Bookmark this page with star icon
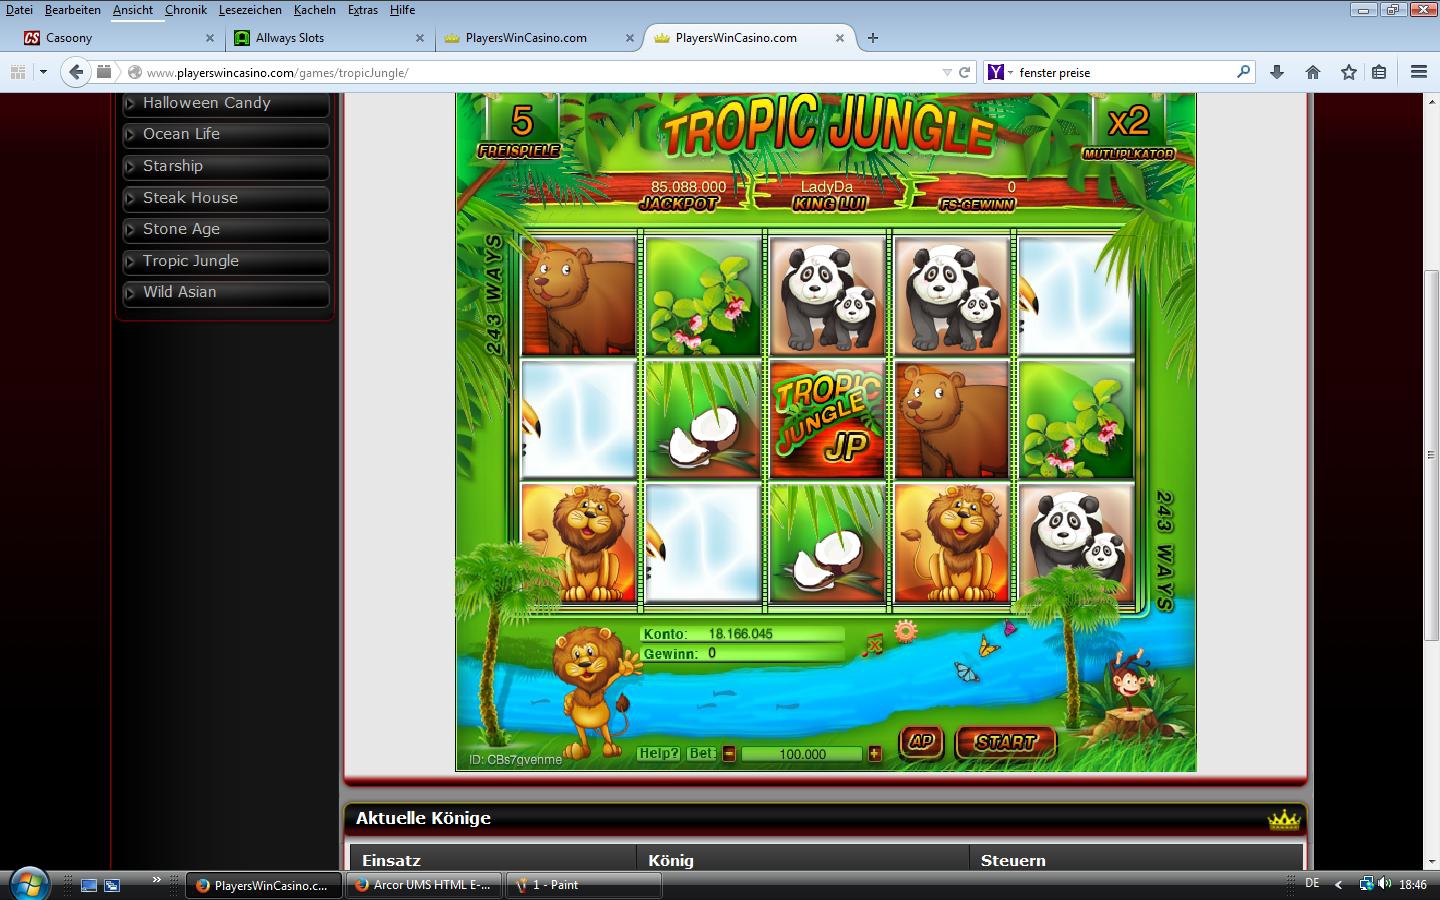The height and width of the screenshot is (900, 1440). click(1349, 72)
